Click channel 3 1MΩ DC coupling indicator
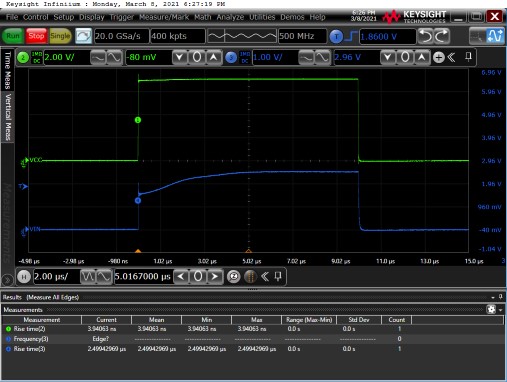This screenshot has width=507, height=382. point(245,58)
